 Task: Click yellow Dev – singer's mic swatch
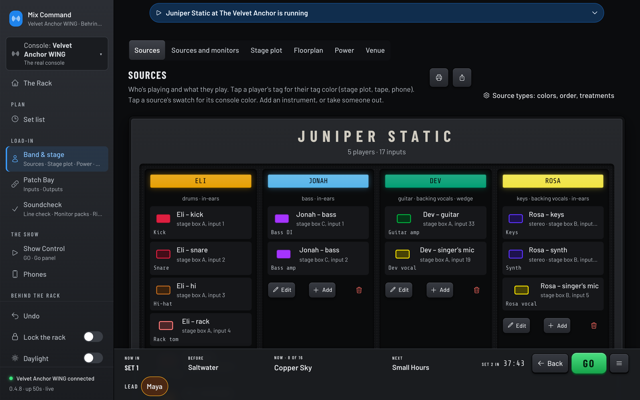(402, 254)
